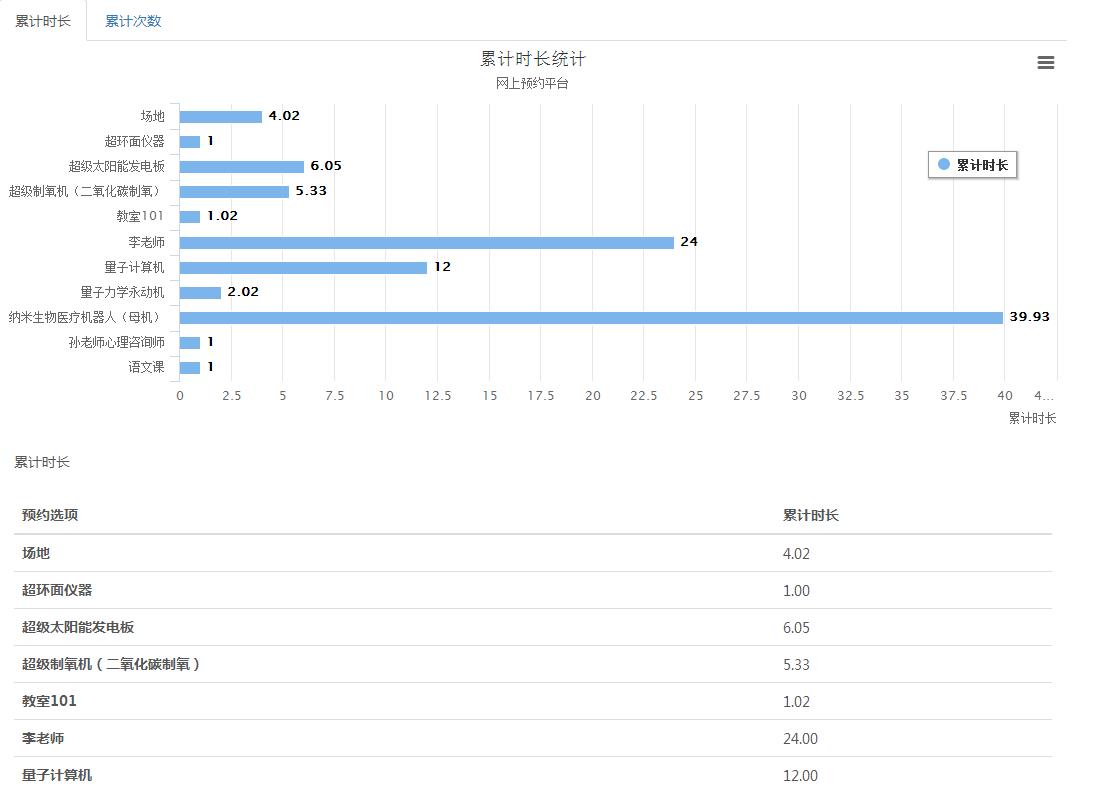This screenshot has width=1101, height=788.
Task: Click table value 24.00
Action: [x=800, y=739]
